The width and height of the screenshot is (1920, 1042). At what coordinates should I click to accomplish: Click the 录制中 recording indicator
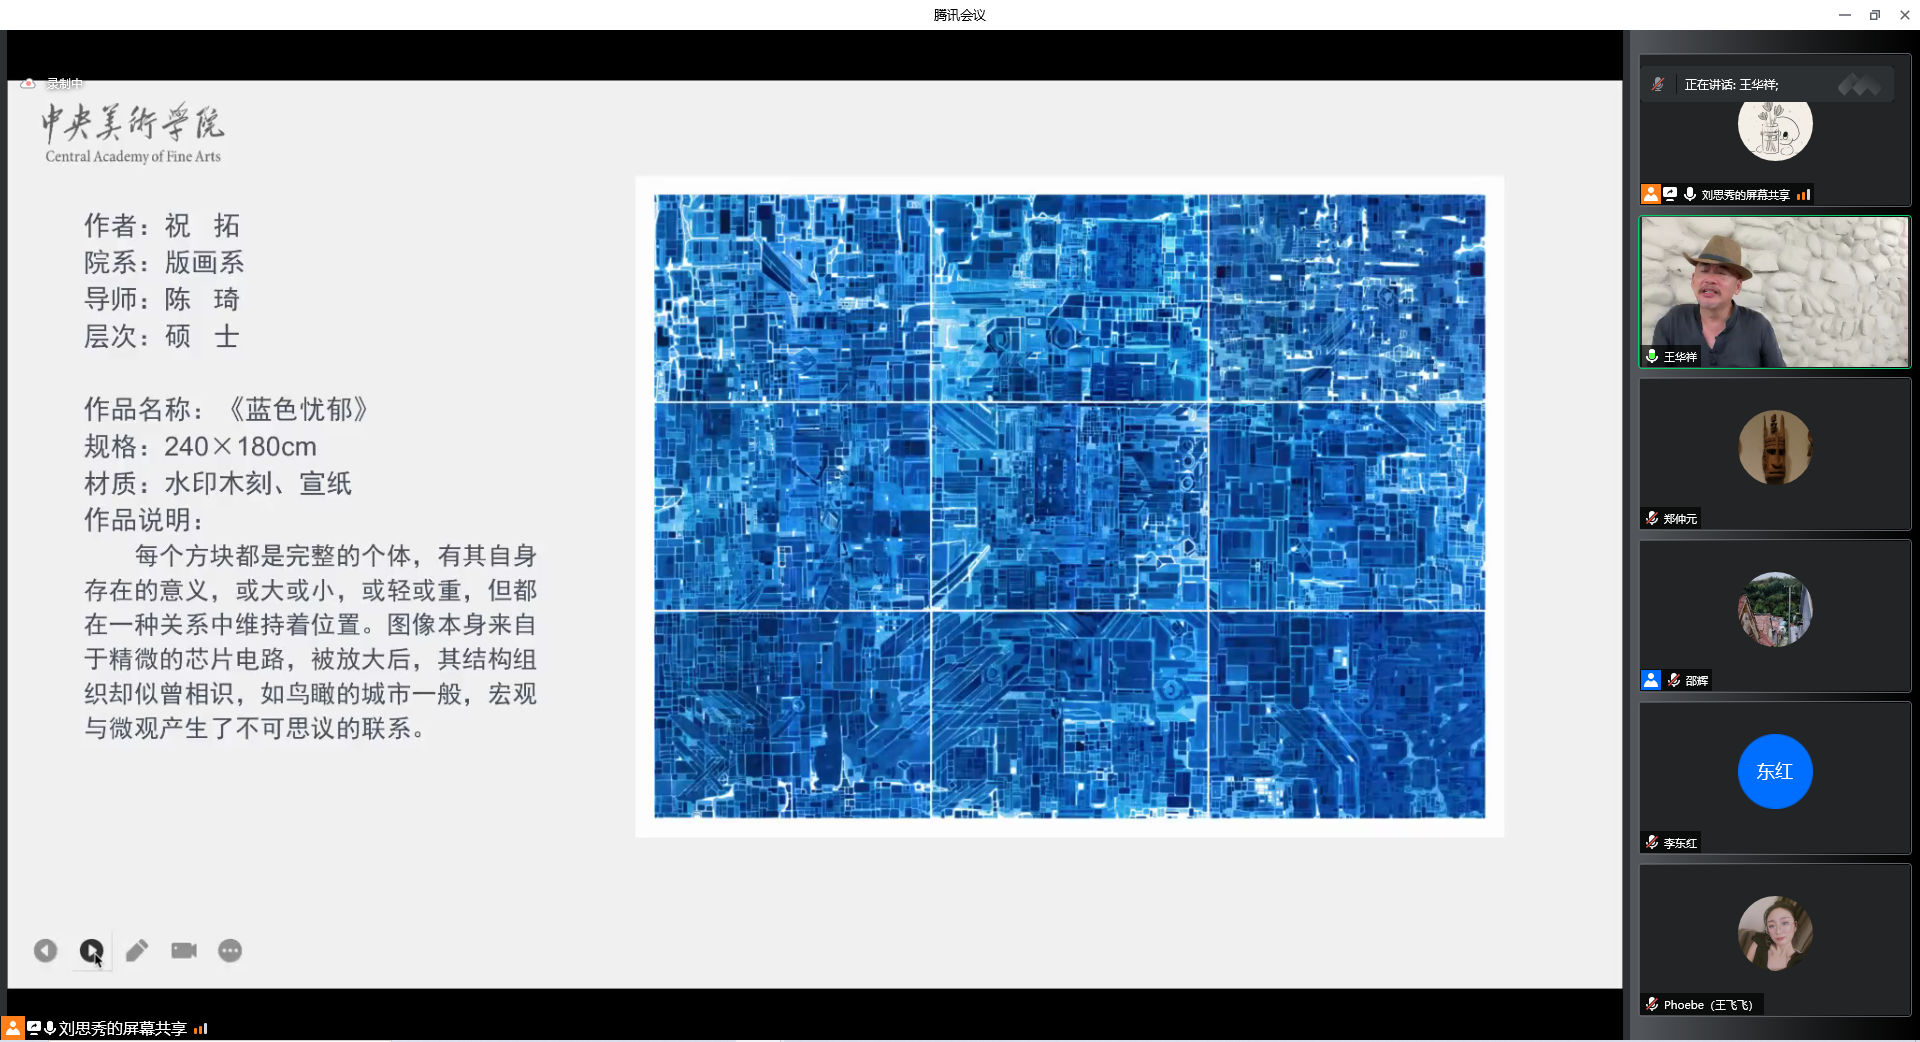tap(53, 83)
